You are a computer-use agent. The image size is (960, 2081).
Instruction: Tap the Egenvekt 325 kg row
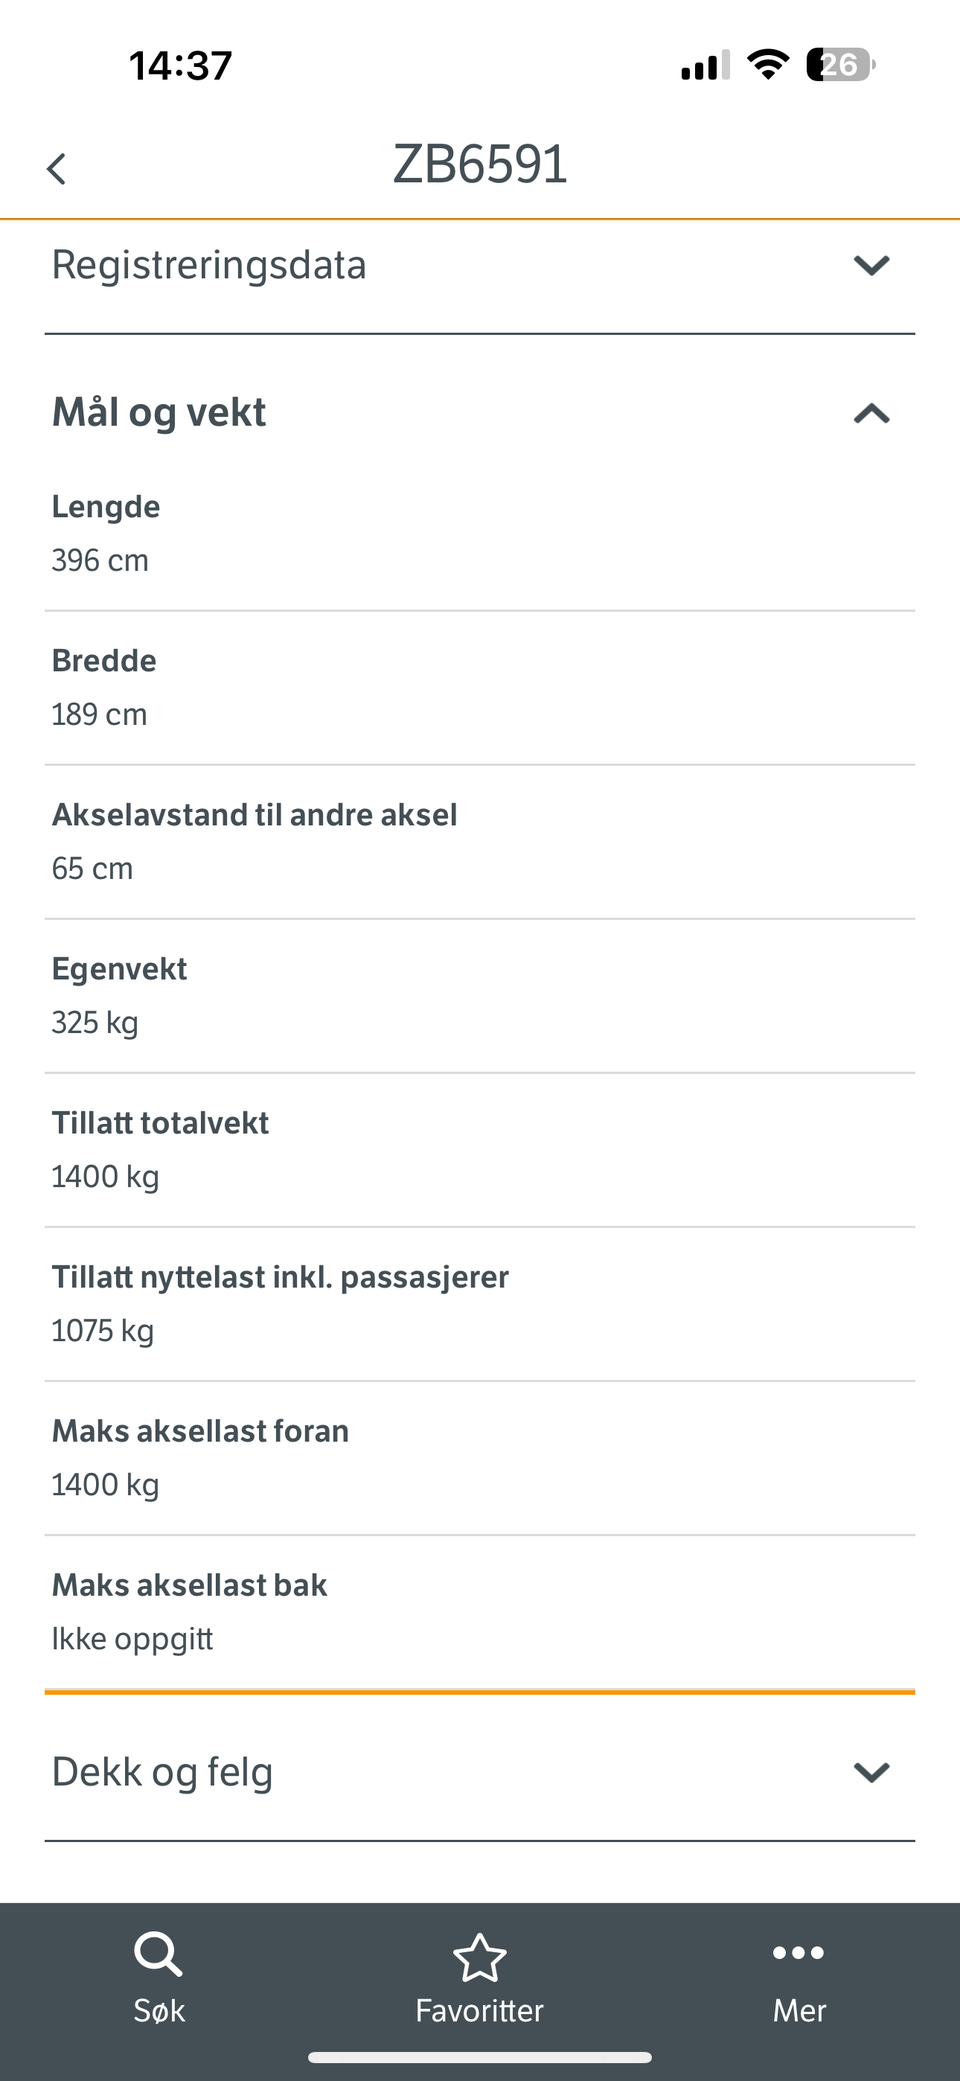(x=480, y=996)
